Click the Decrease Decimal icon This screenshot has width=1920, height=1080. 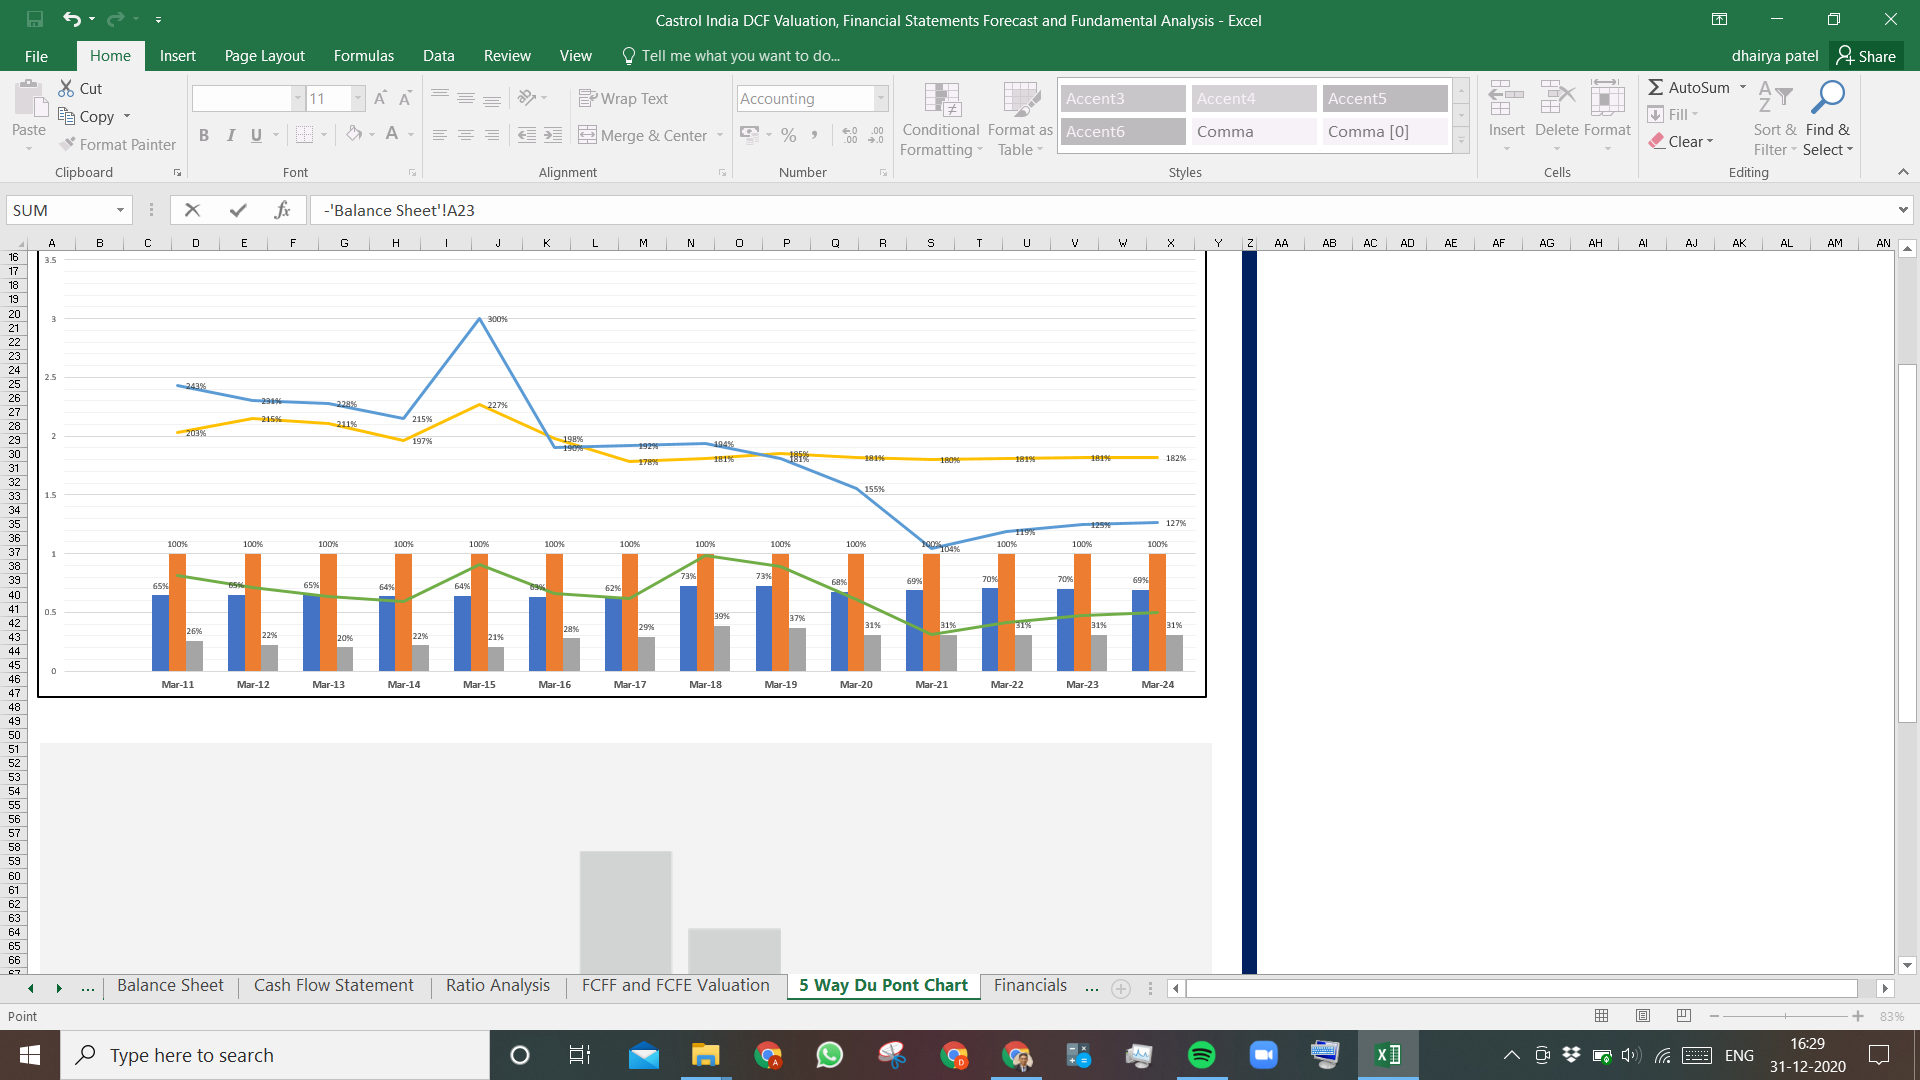click(876, 135)
